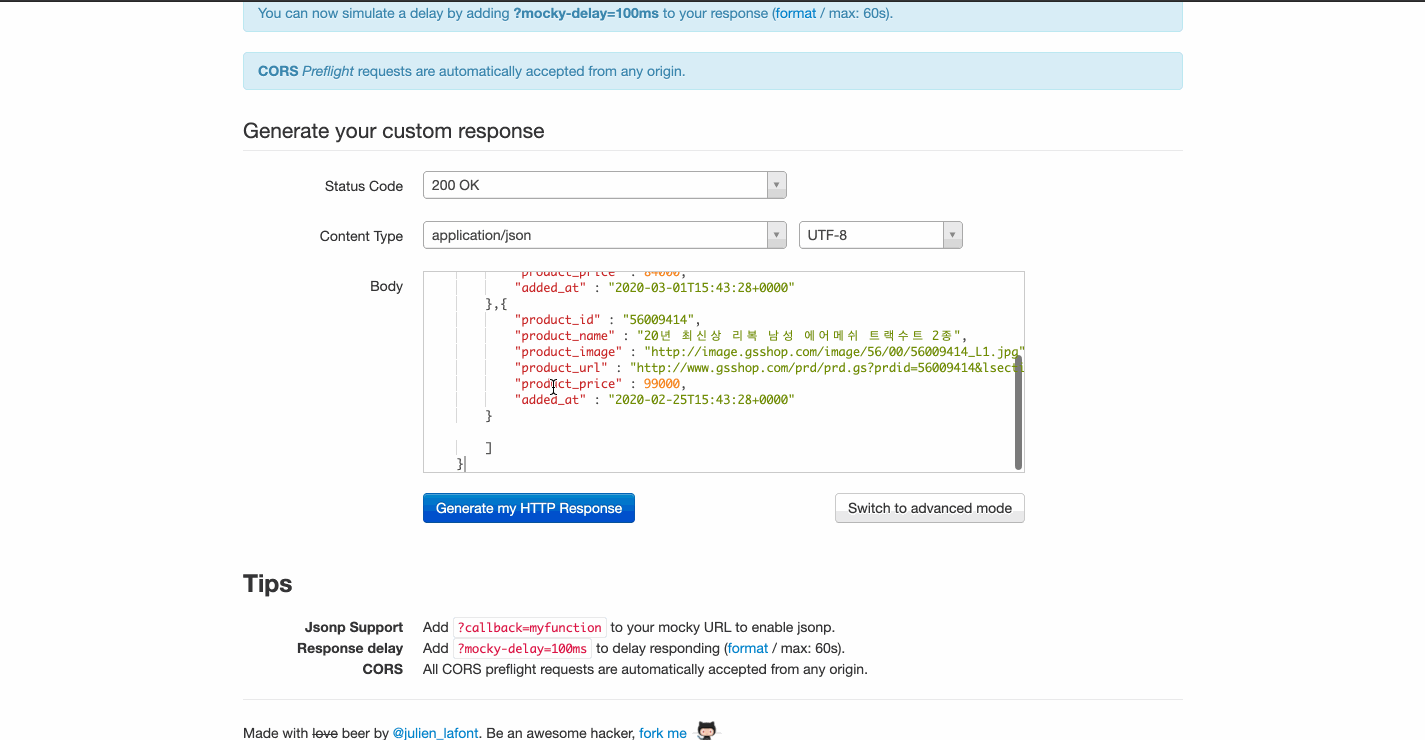Click the Content Type dropdown arrow
Viewport: 1425px width, 740px height.
click(776, 235)
